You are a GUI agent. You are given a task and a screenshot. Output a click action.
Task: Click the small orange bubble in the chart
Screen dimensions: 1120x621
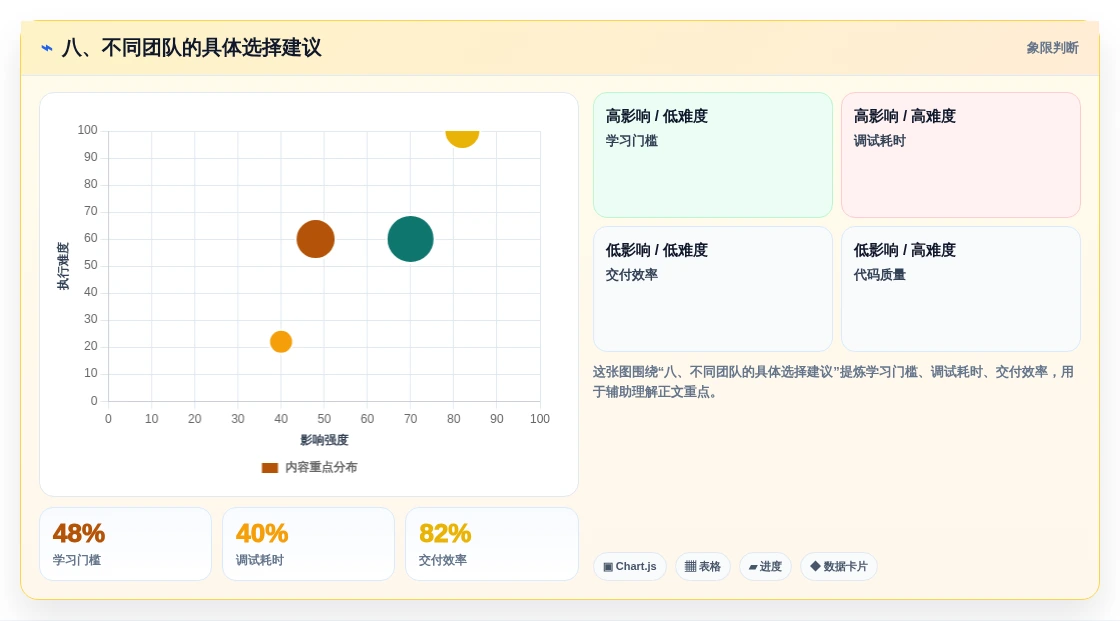coord(281,342)
